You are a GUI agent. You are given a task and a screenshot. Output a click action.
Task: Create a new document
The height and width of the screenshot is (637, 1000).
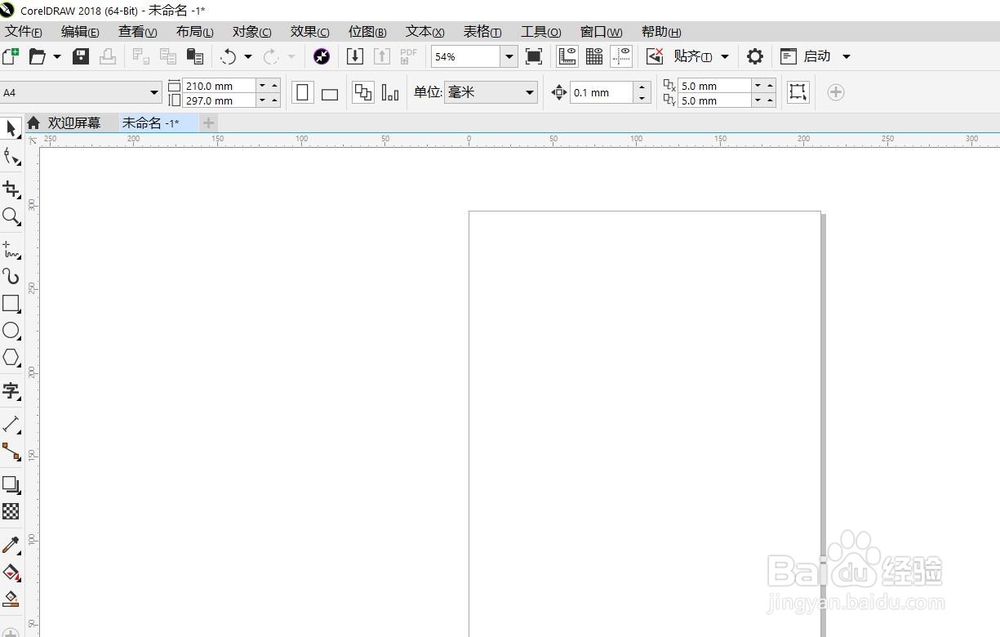coord(11,56)
